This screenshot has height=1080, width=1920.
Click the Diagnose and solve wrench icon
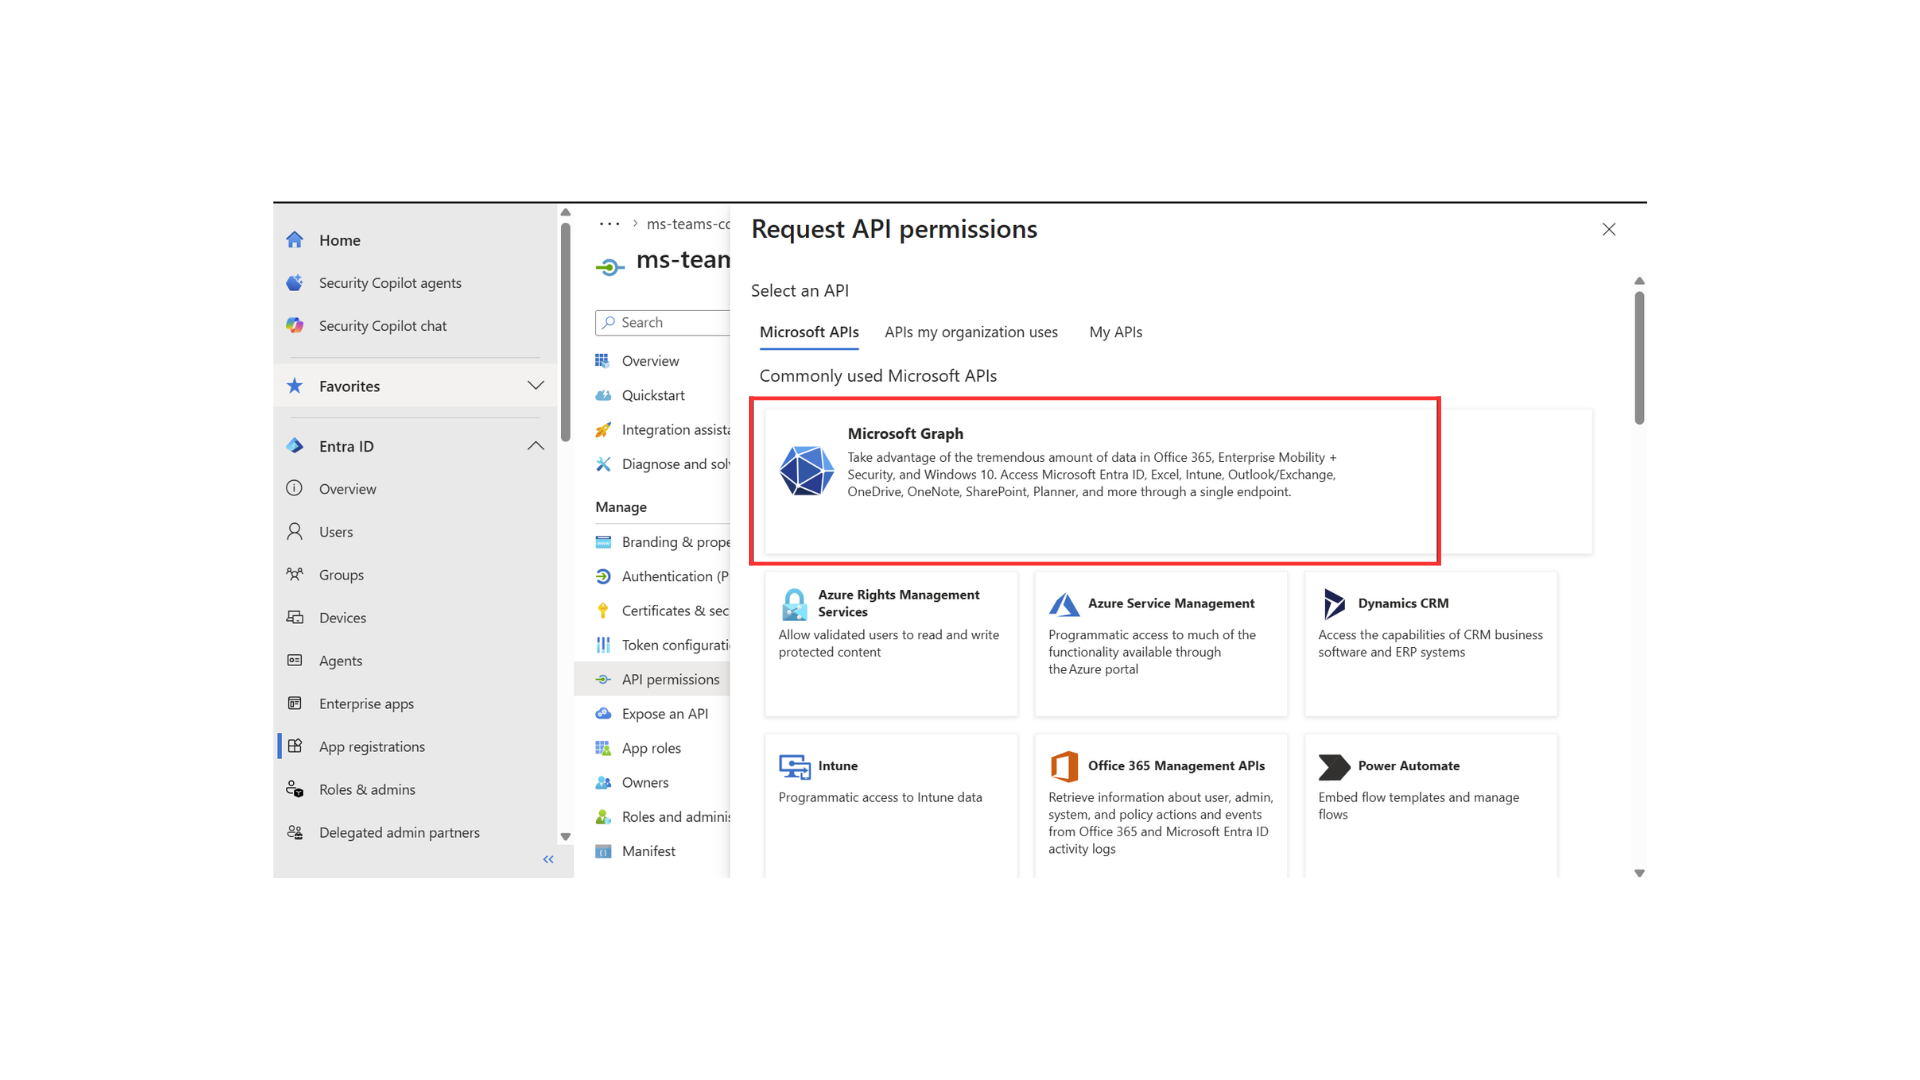click(603, 464)
